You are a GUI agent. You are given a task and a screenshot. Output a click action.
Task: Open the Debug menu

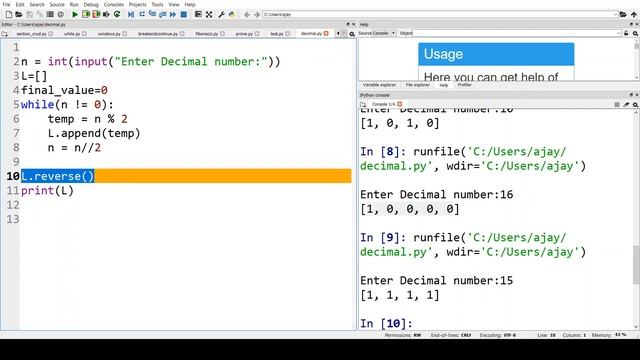click(x=91, y=4)
